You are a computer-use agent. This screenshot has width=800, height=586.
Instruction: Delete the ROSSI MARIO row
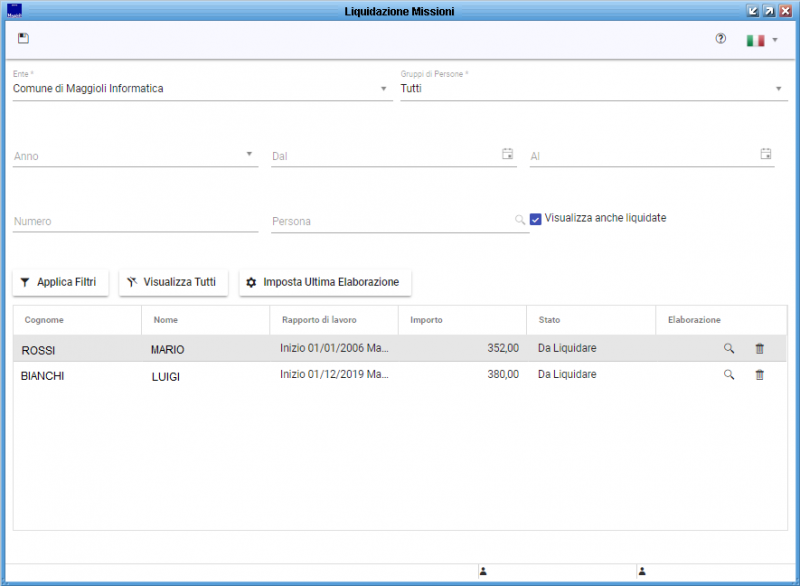[759, 348]
